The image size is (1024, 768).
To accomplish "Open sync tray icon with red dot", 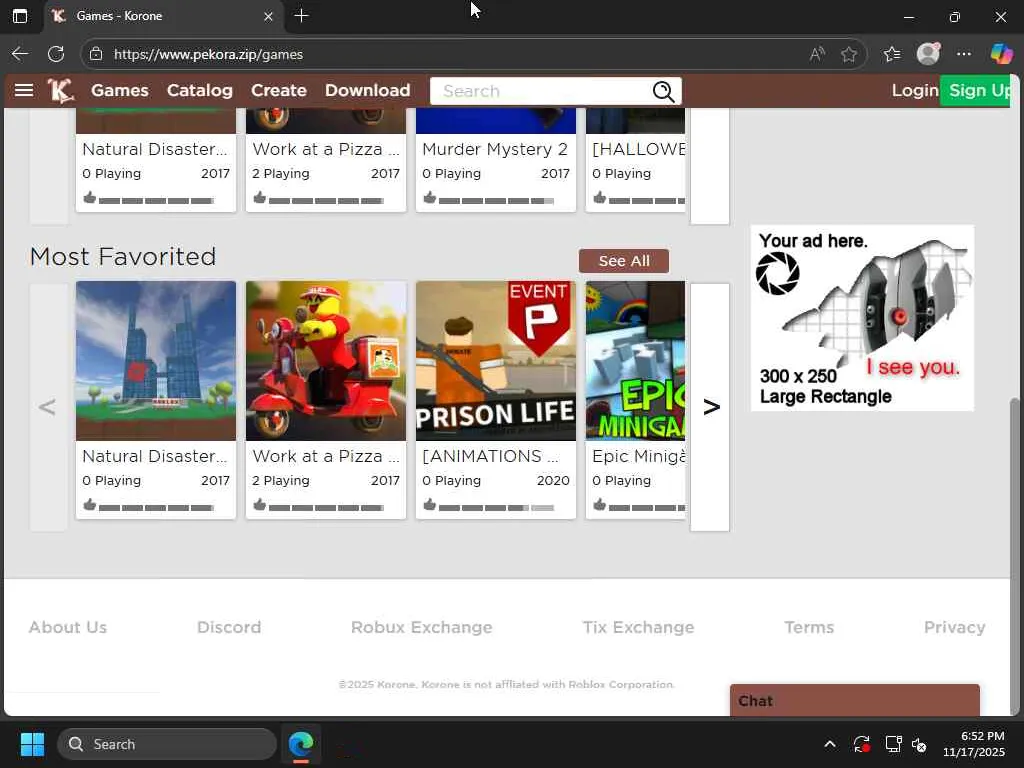I will point(861,744).
